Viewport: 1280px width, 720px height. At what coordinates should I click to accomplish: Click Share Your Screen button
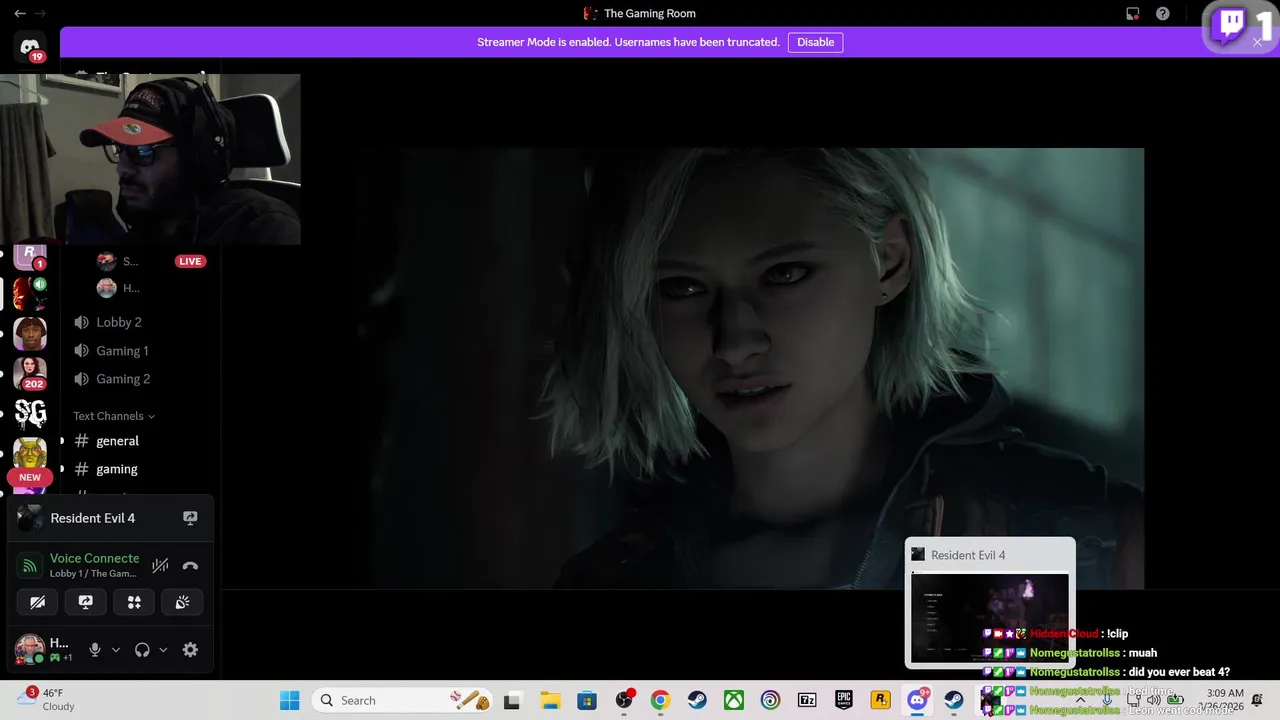(x=86, y=602)
